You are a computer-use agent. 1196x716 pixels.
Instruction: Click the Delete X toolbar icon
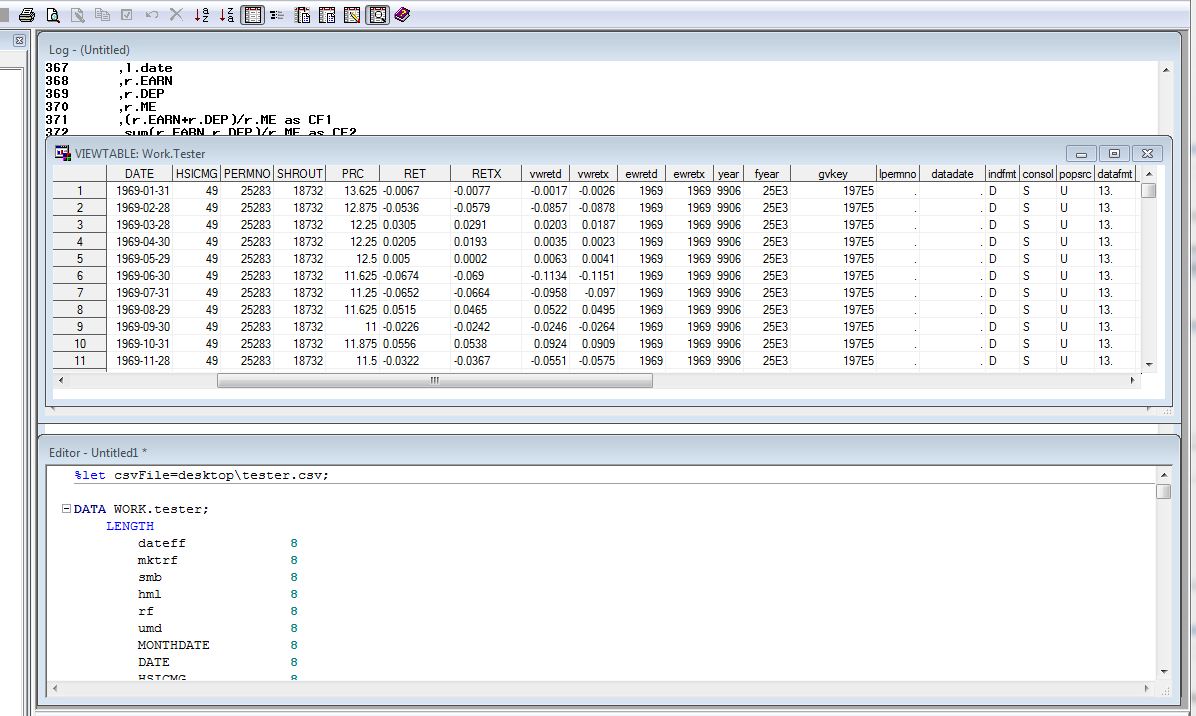tap(176, 14)
